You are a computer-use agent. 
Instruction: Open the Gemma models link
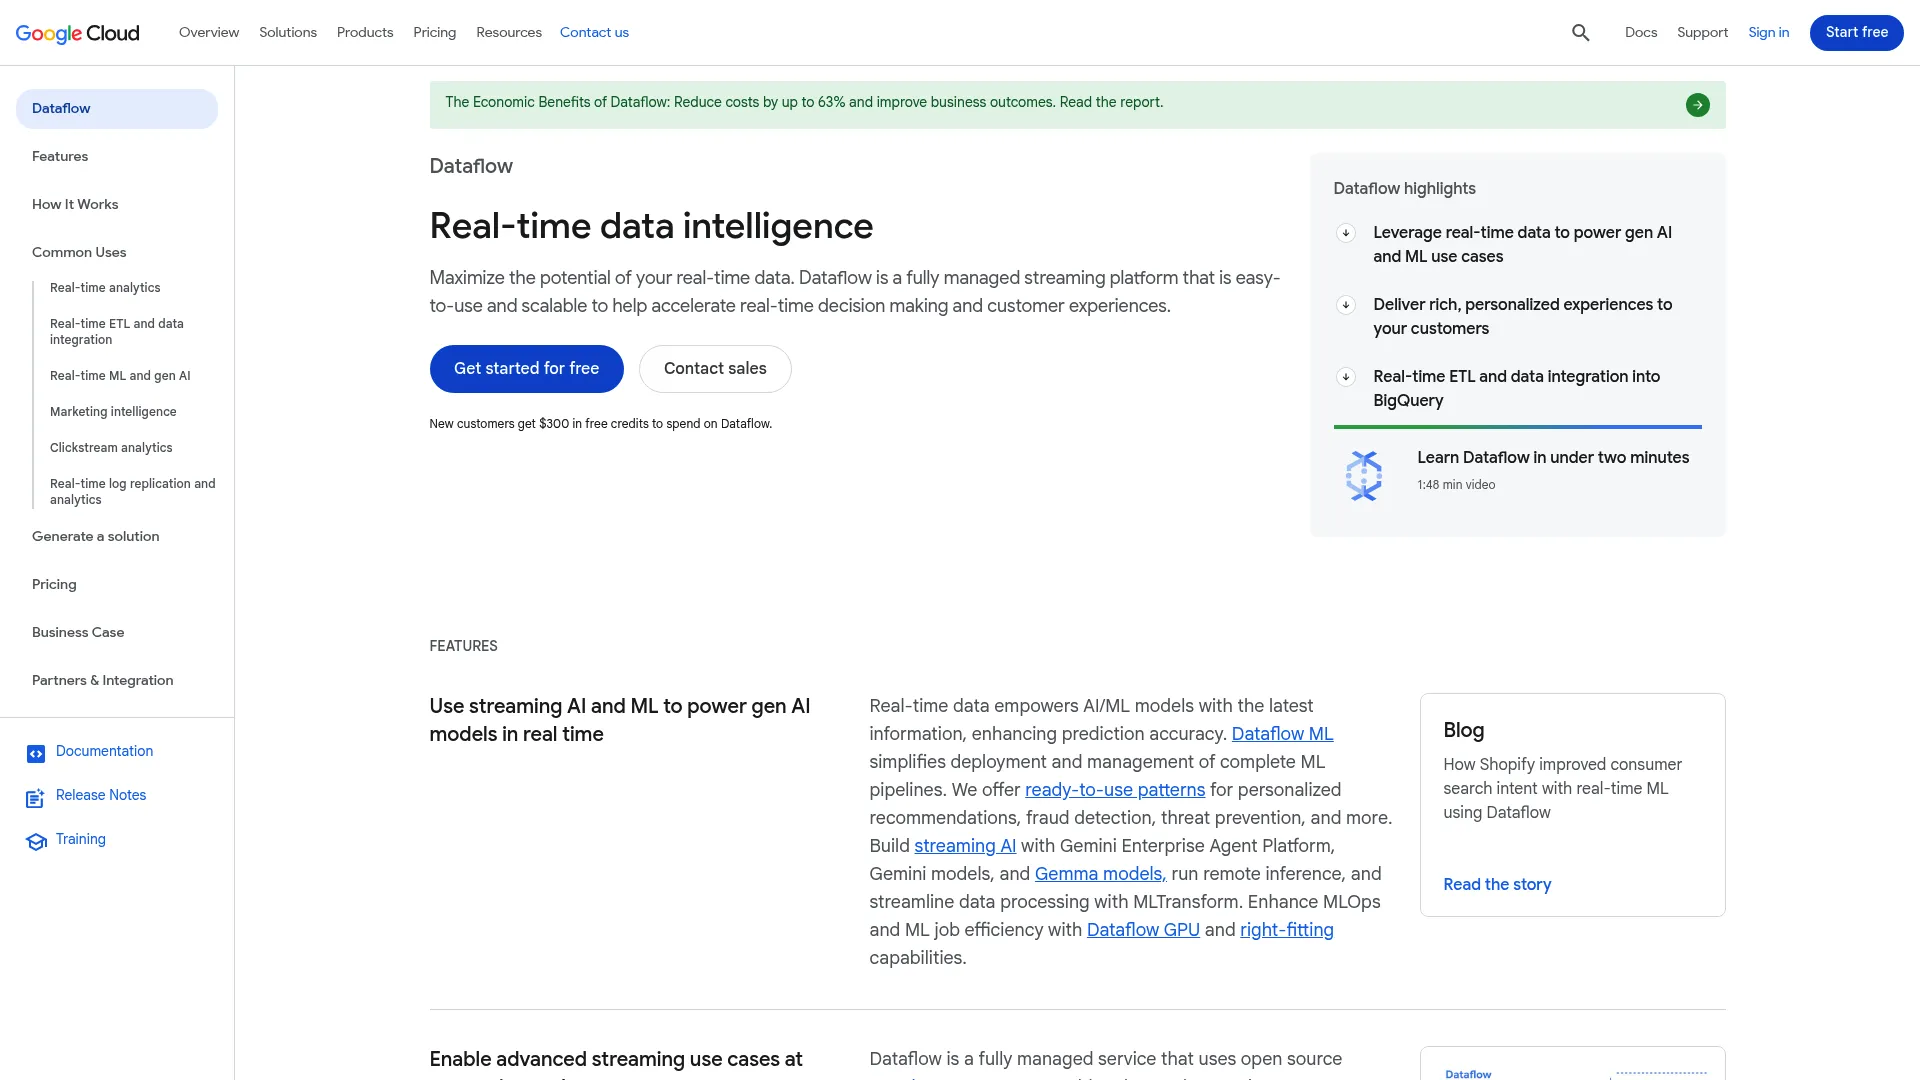1100,875
